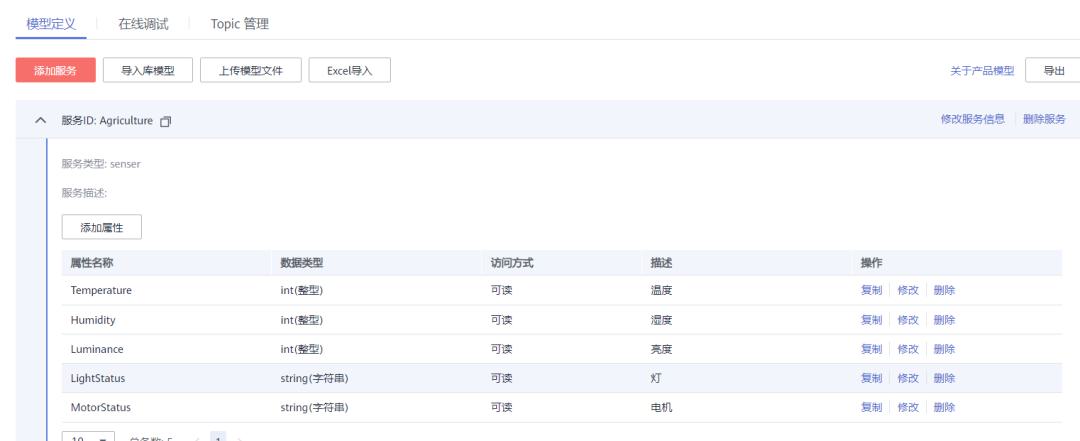Modify the Luminance property

[908, 349]
